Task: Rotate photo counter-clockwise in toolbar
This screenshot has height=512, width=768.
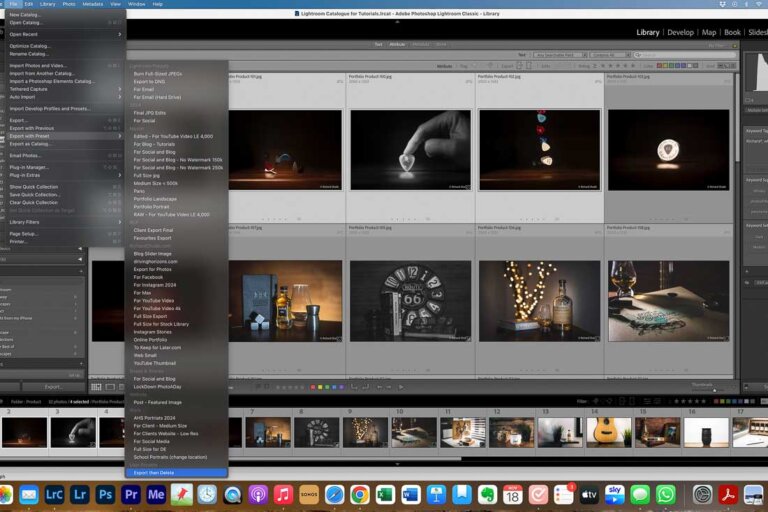Action: click(354, 387)
